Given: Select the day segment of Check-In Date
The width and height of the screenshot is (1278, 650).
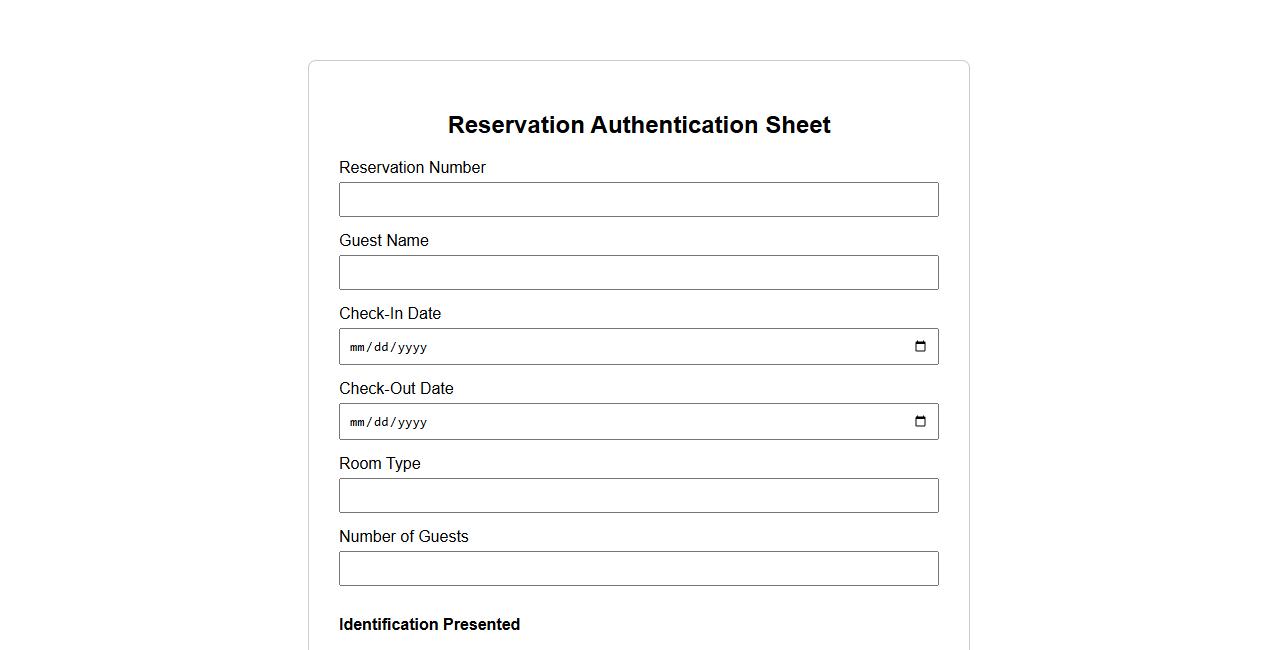Looking at the screenshot, I should click(380, 348).
